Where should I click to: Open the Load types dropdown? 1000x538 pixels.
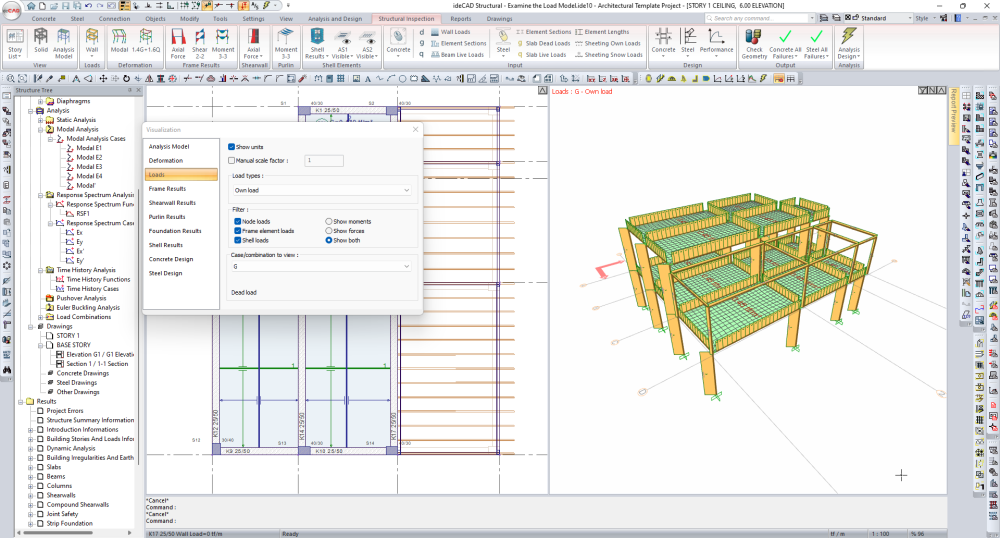(322, 189)
